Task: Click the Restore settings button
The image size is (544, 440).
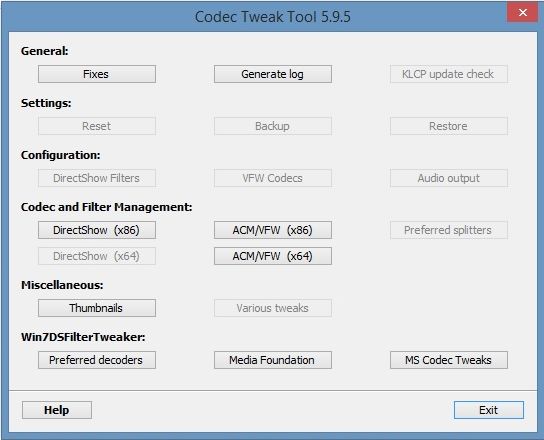Action: [449, 126]
